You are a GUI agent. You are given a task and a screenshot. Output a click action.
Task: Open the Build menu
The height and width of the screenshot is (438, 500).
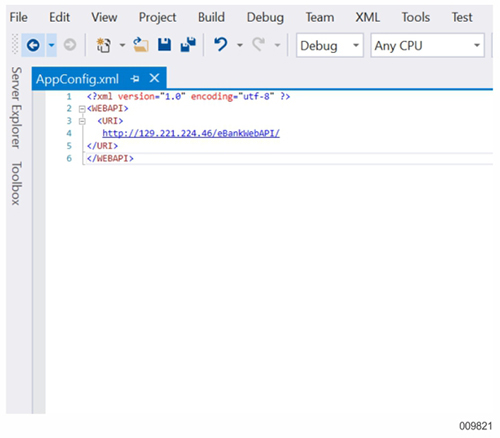coord(211,17)
